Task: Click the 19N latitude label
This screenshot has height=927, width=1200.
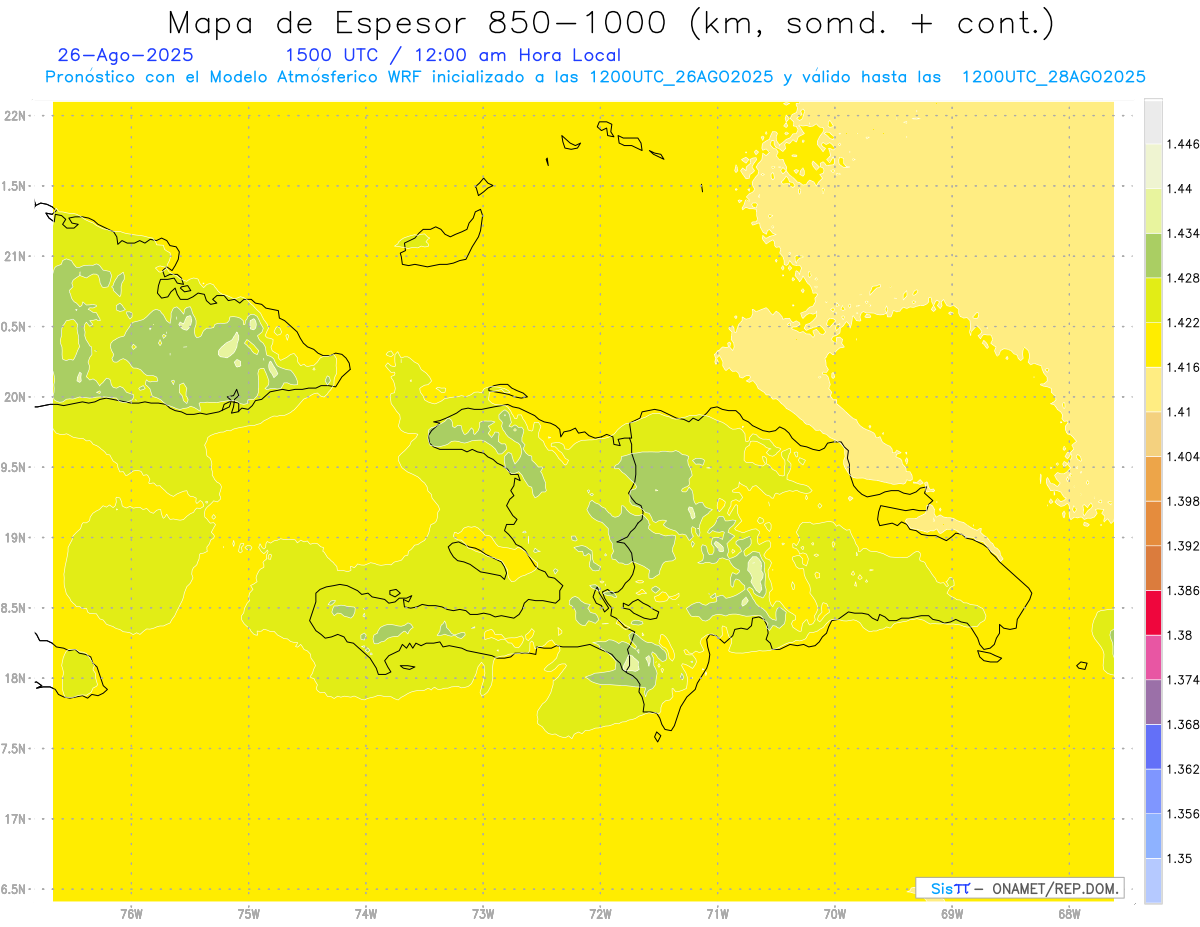Action: [x=14, y=538]
